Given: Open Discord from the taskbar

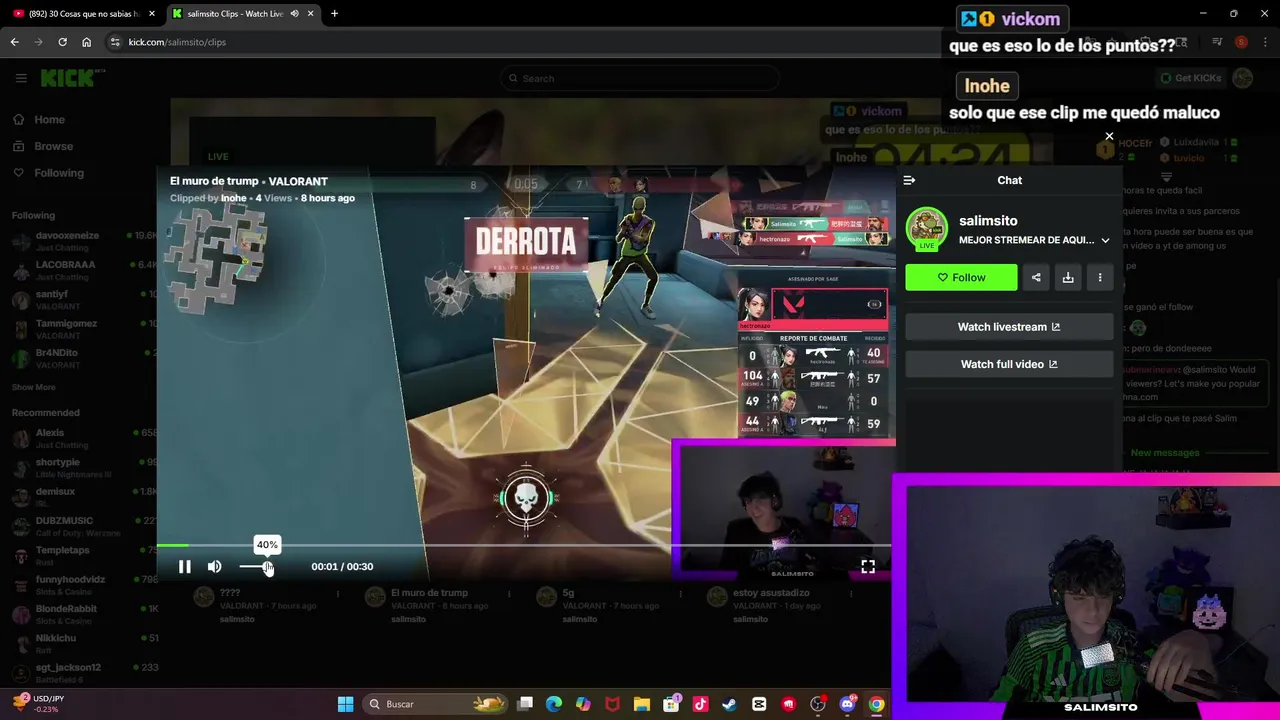Looking at the screenshot, I should (x=847, y=704).
